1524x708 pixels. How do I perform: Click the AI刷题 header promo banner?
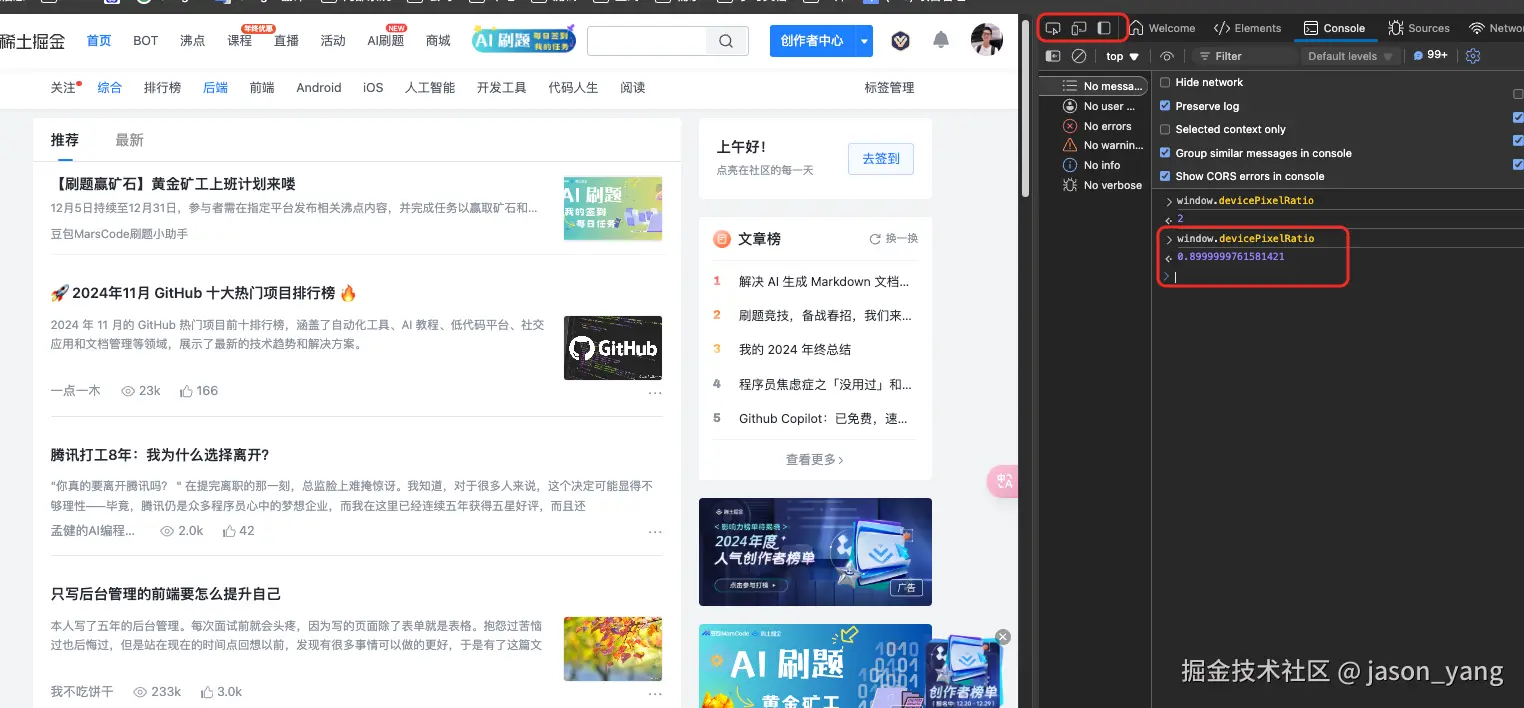[x=525, y=40]
